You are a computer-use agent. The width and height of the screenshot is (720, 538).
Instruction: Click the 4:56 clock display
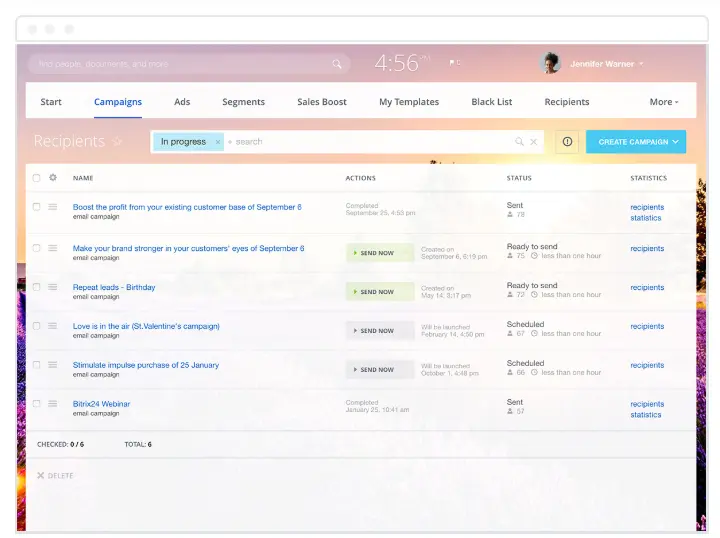(x=402, y=63)
